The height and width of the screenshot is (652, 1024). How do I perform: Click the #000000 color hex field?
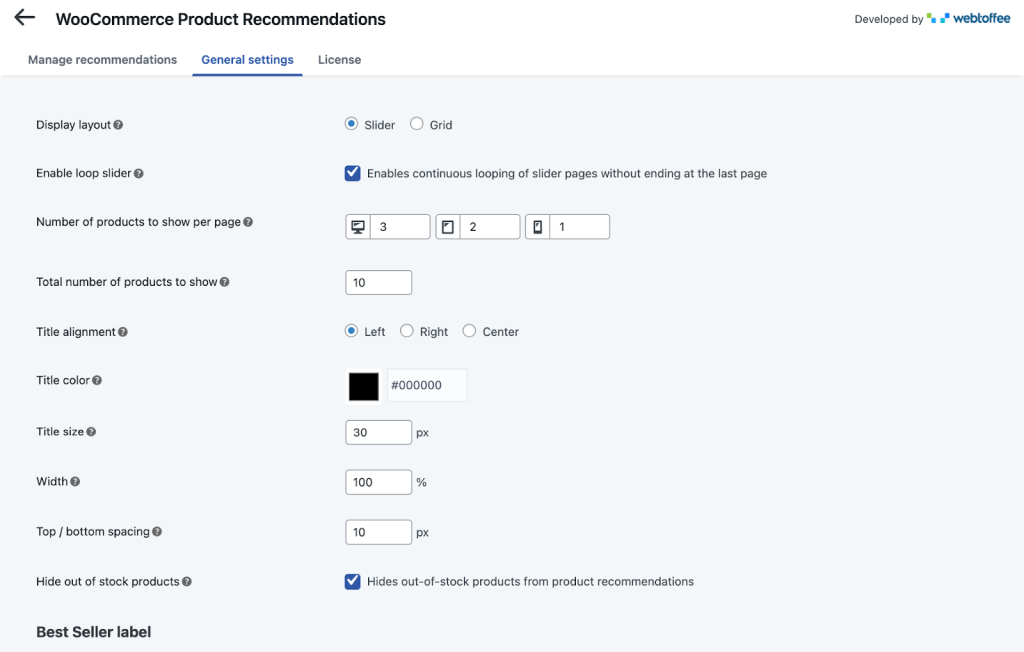pos(427,385)
